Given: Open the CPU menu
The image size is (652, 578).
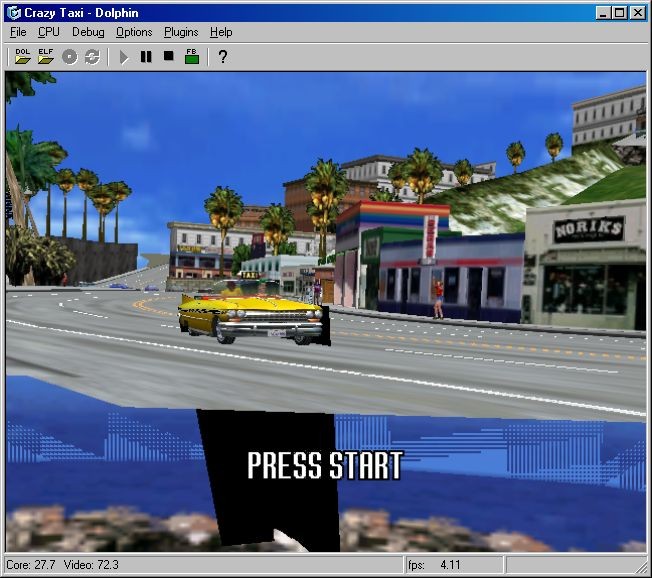Looking at the screenshot, I should pos(49,32).
